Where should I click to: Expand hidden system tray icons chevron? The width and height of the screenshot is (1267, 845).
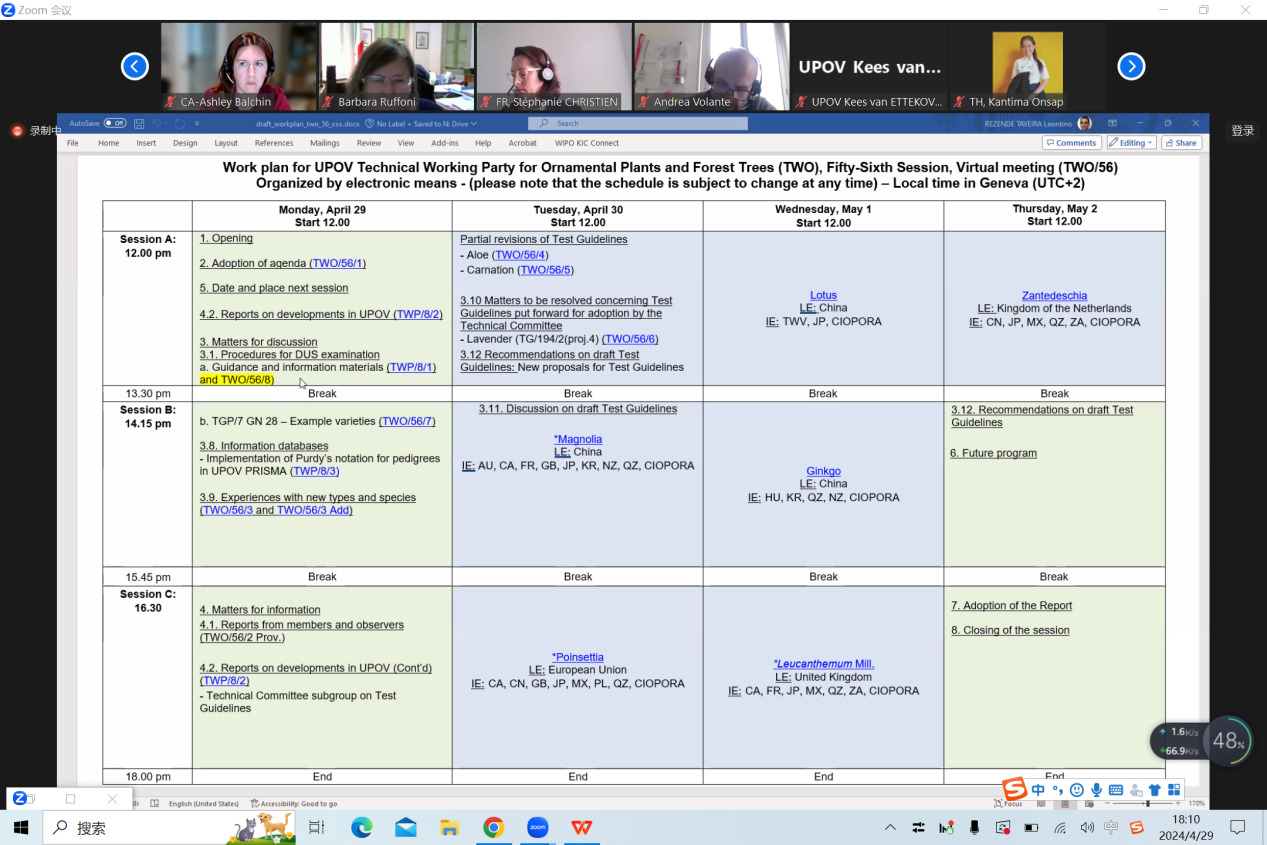(x=890, y=828)
